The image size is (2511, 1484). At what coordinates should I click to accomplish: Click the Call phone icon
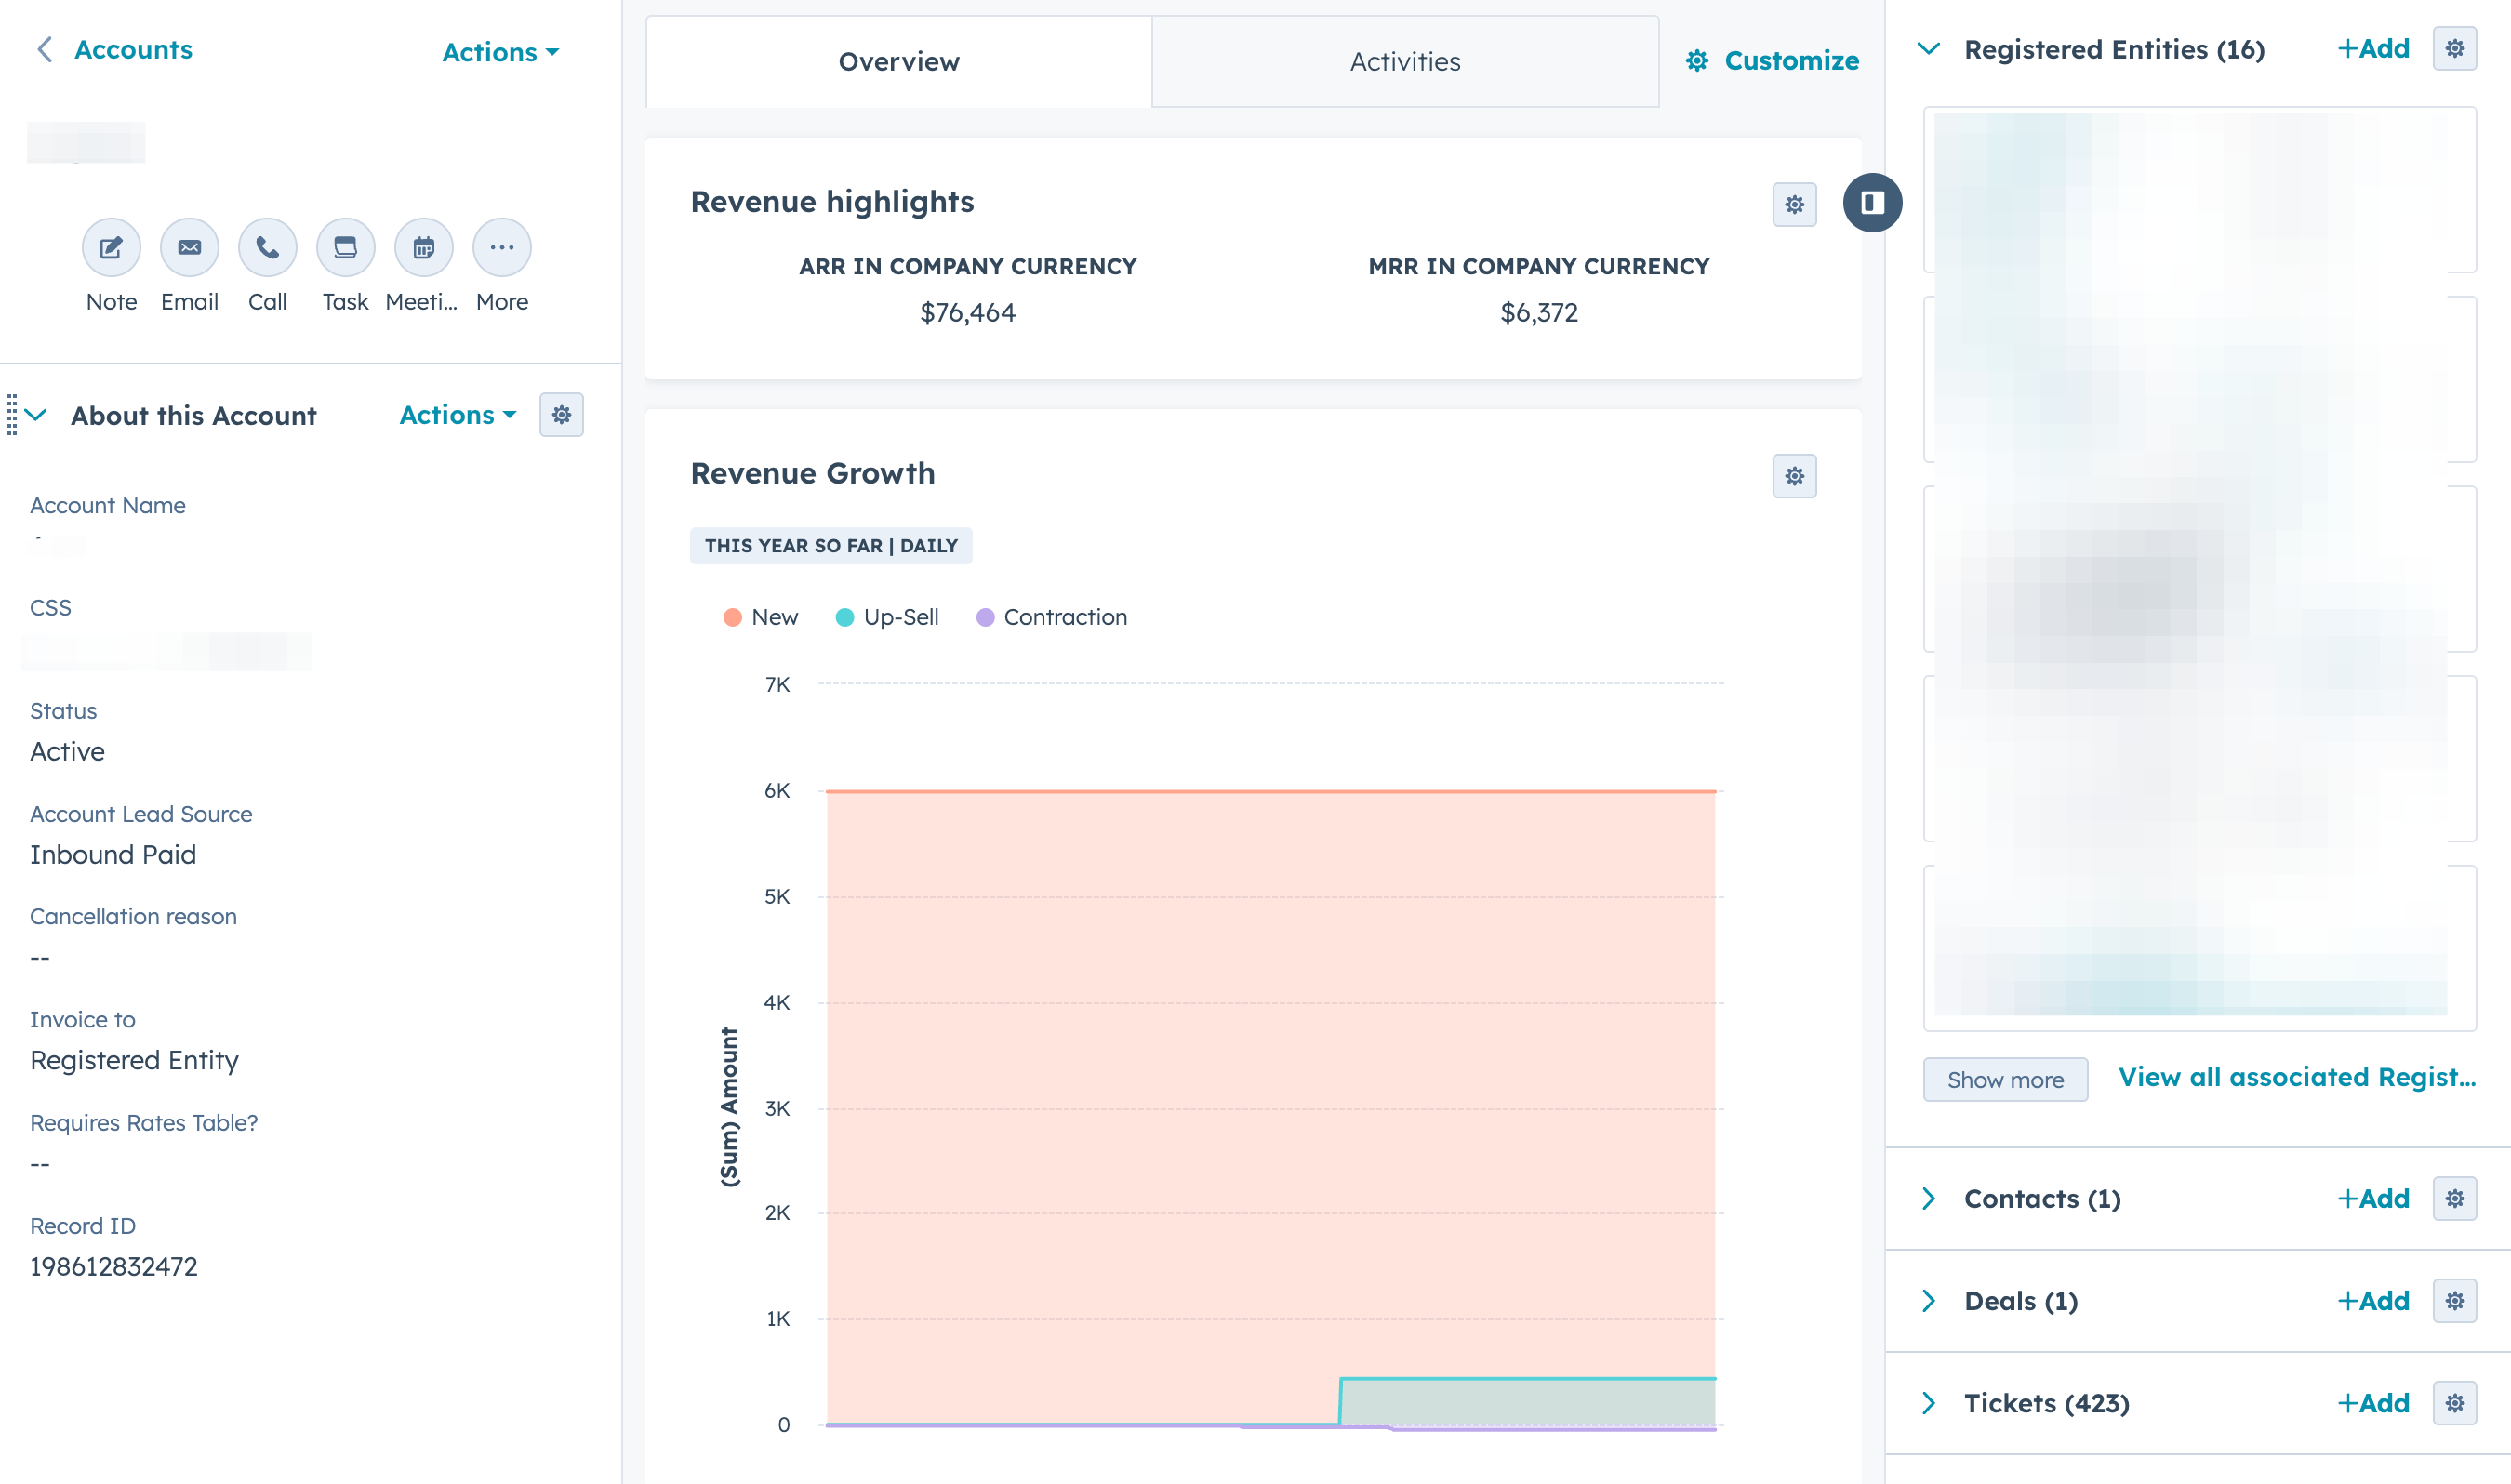267,248
